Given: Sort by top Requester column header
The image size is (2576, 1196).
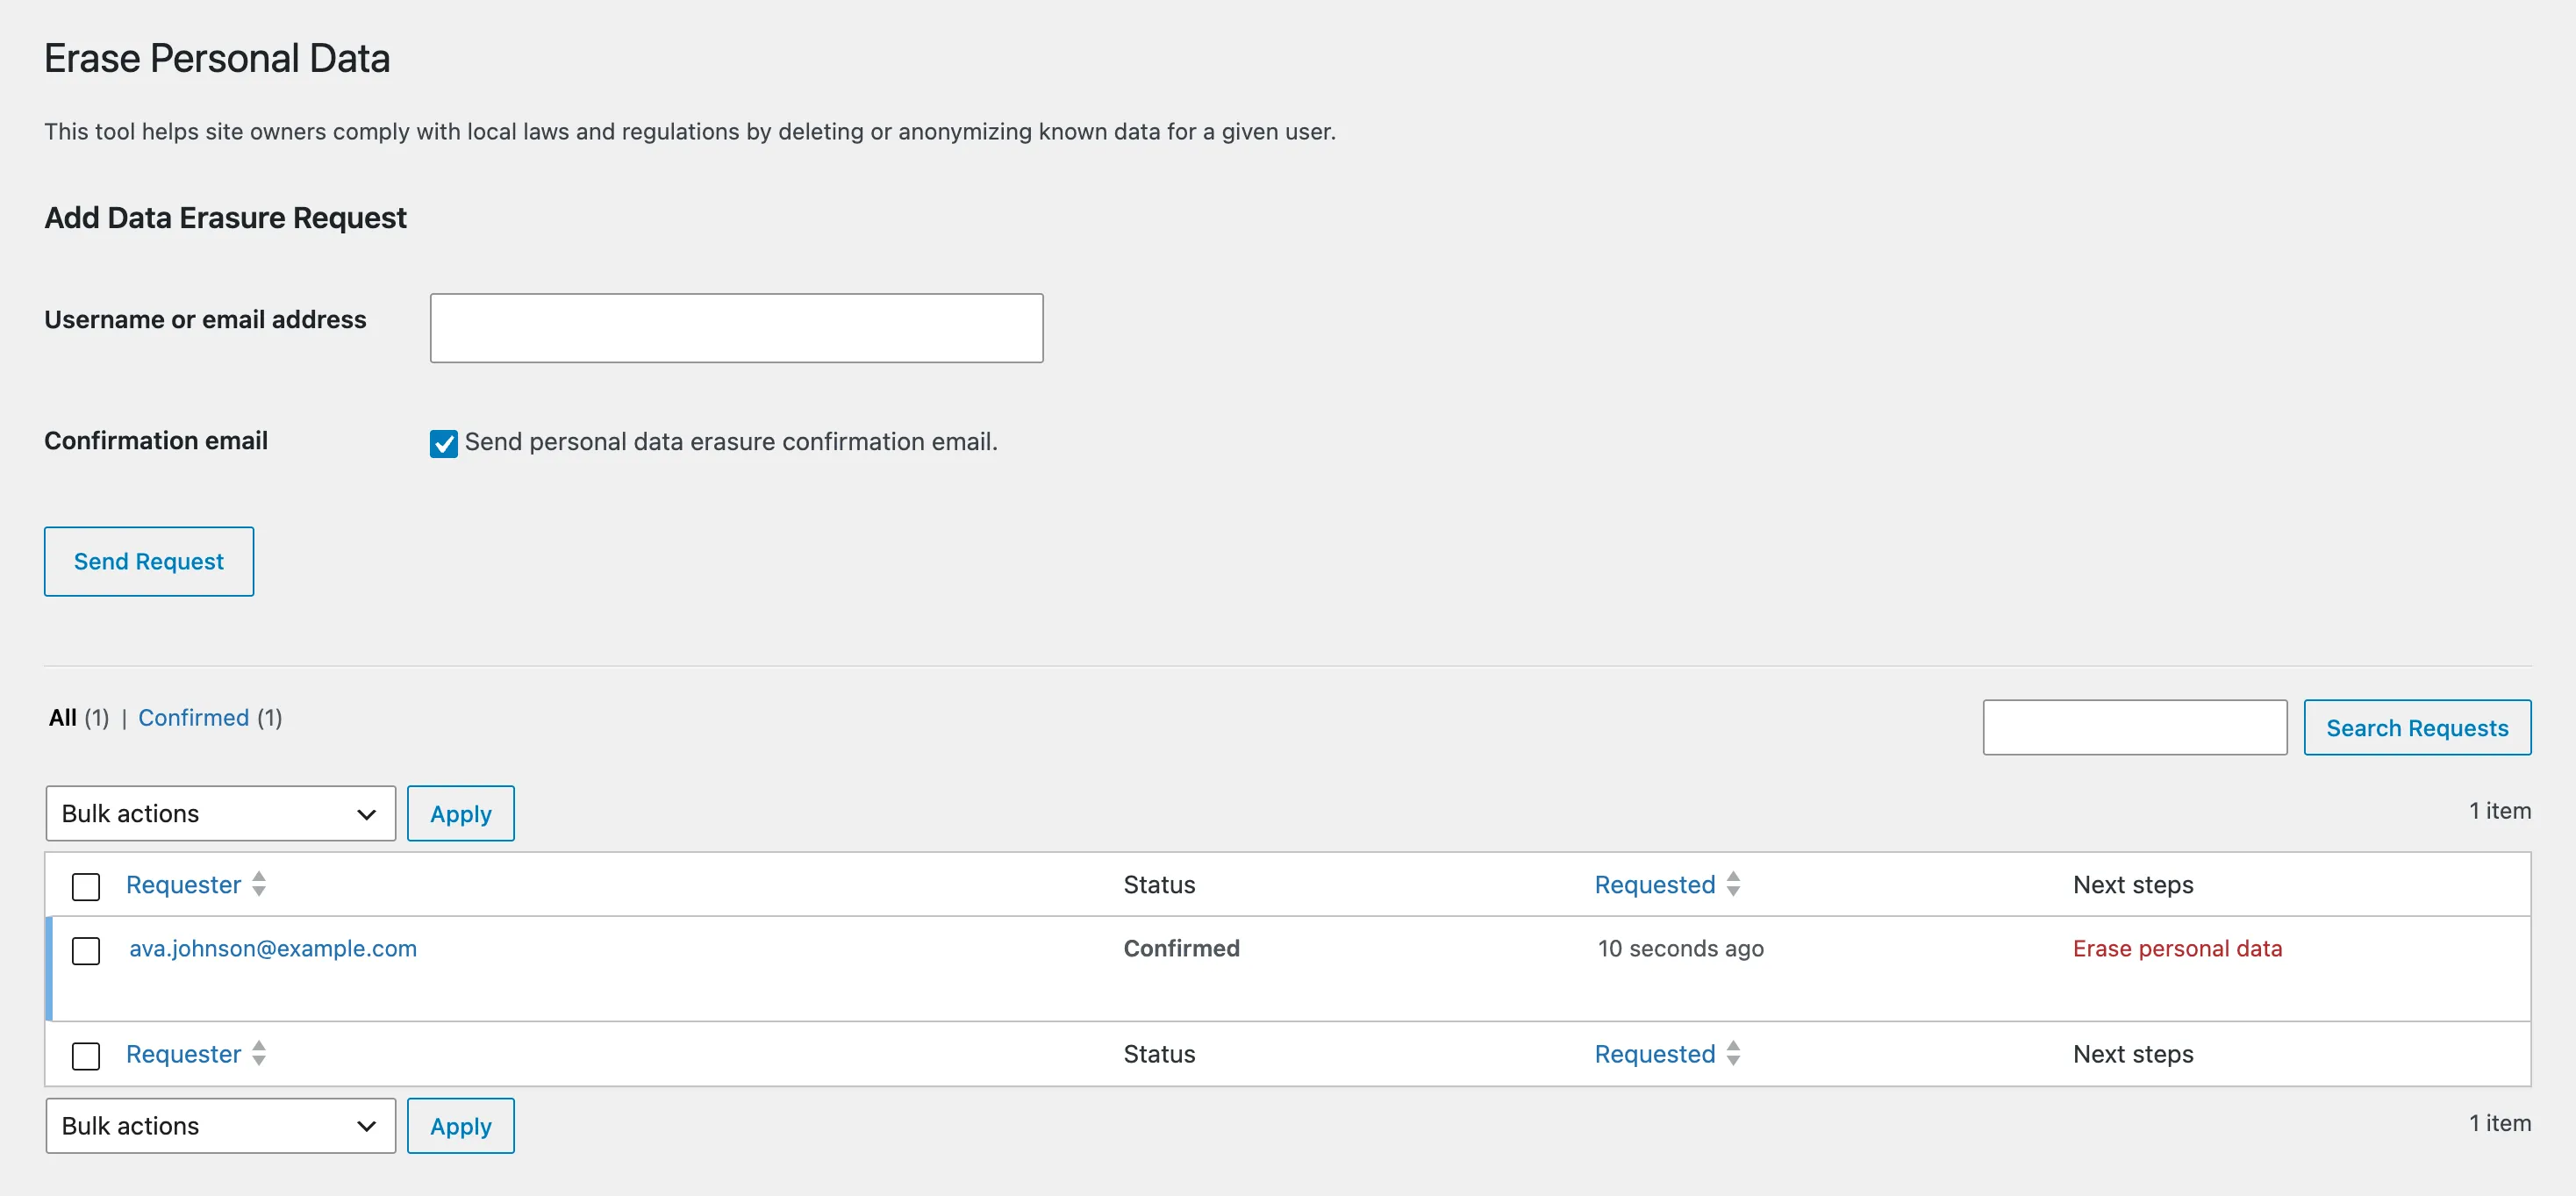Looking at the screenshot, I should coord(183,885).
